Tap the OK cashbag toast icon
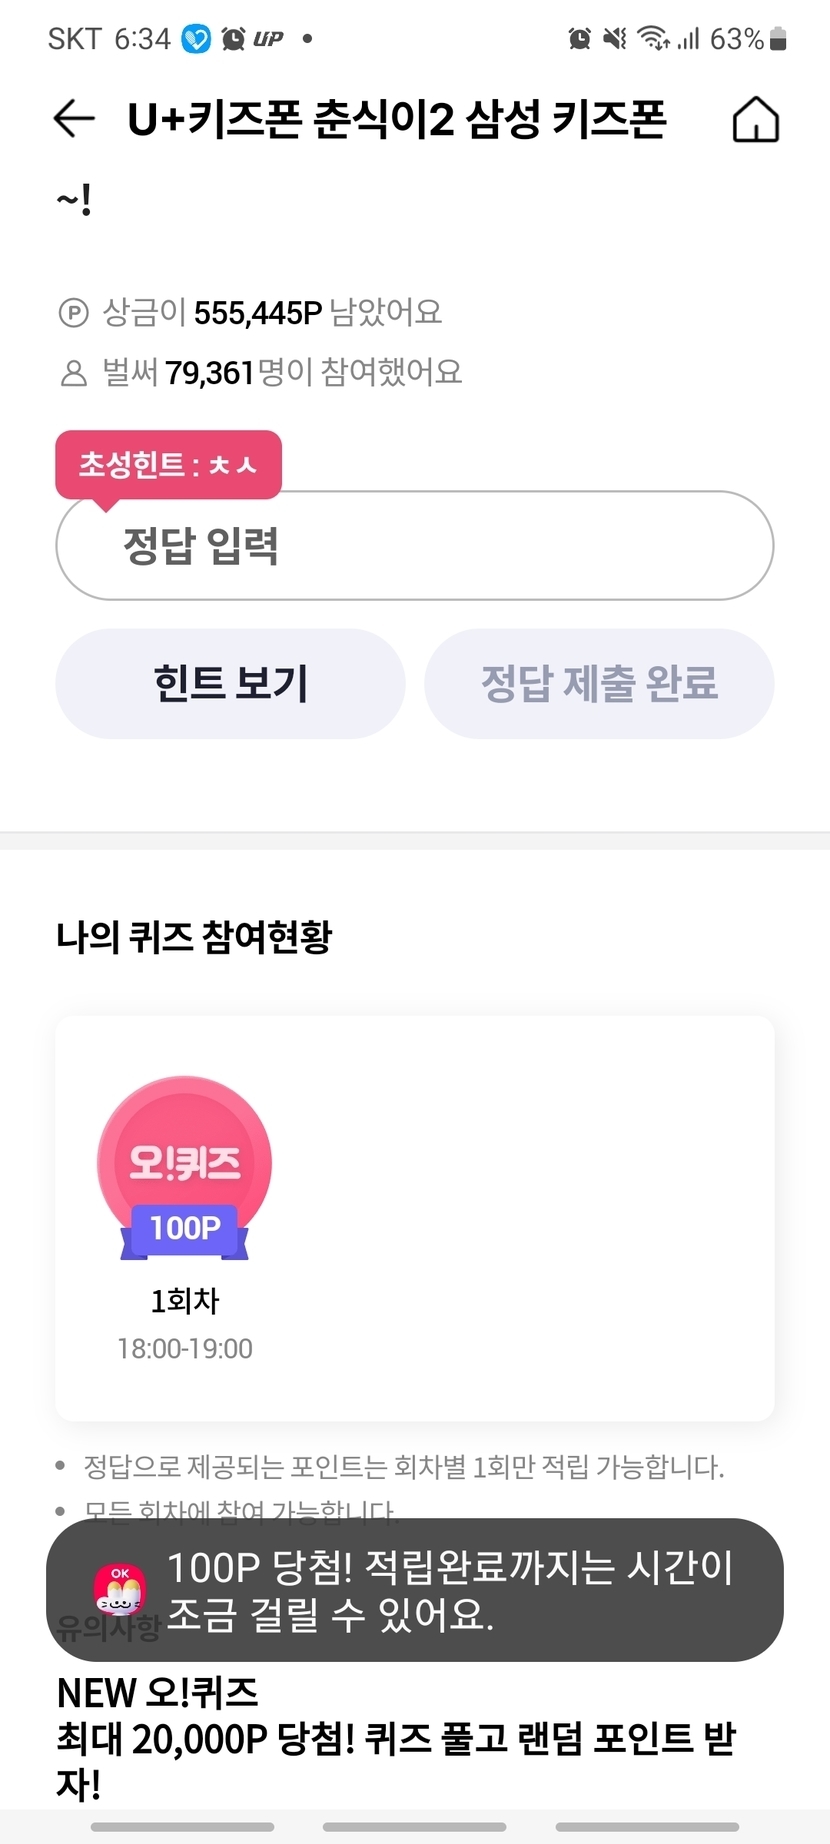Screen dimensions: 830x1844 [x=120, y=1589]
